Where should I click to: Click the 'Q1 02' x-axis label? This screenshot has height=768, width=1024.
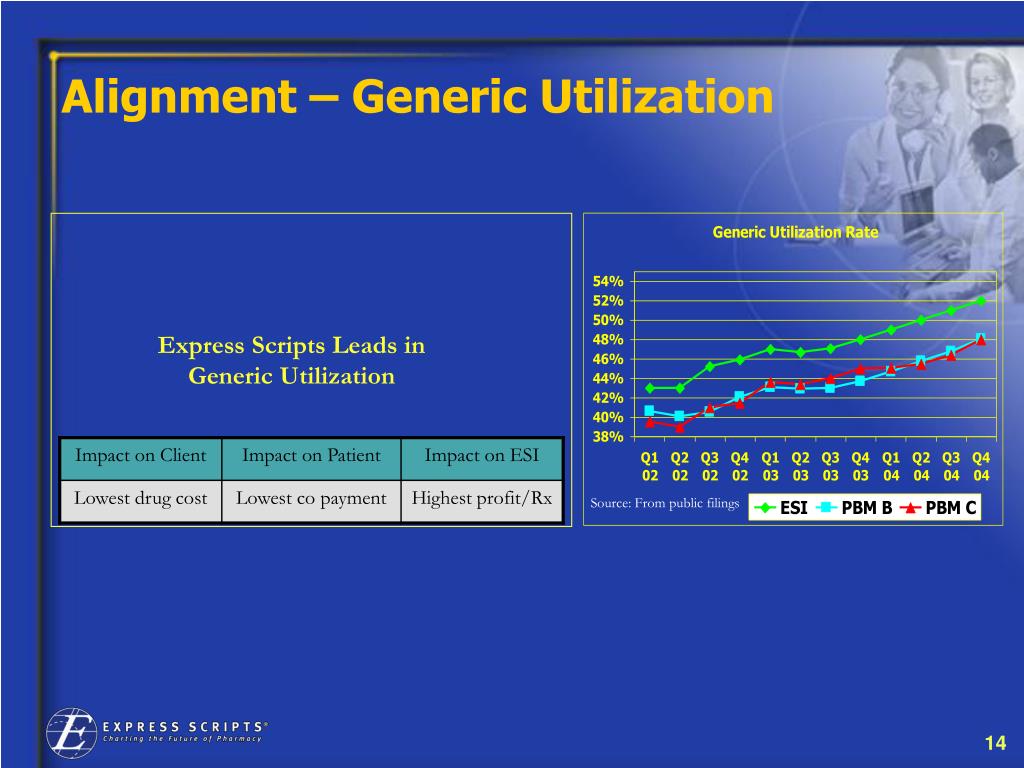click(x=650, y=466)
